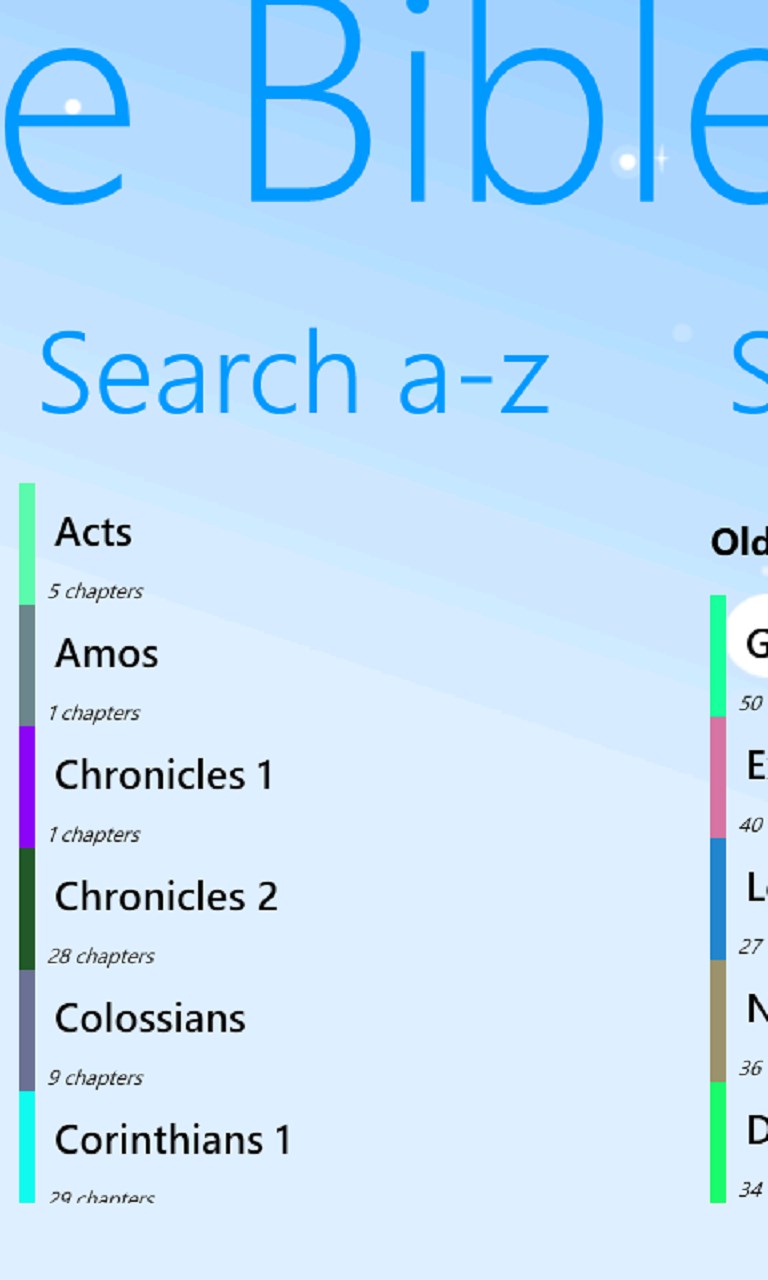The height and width of the screenshot is (1280, 768).
Task: Select Amos from the book list
Action: pos(106,654)
